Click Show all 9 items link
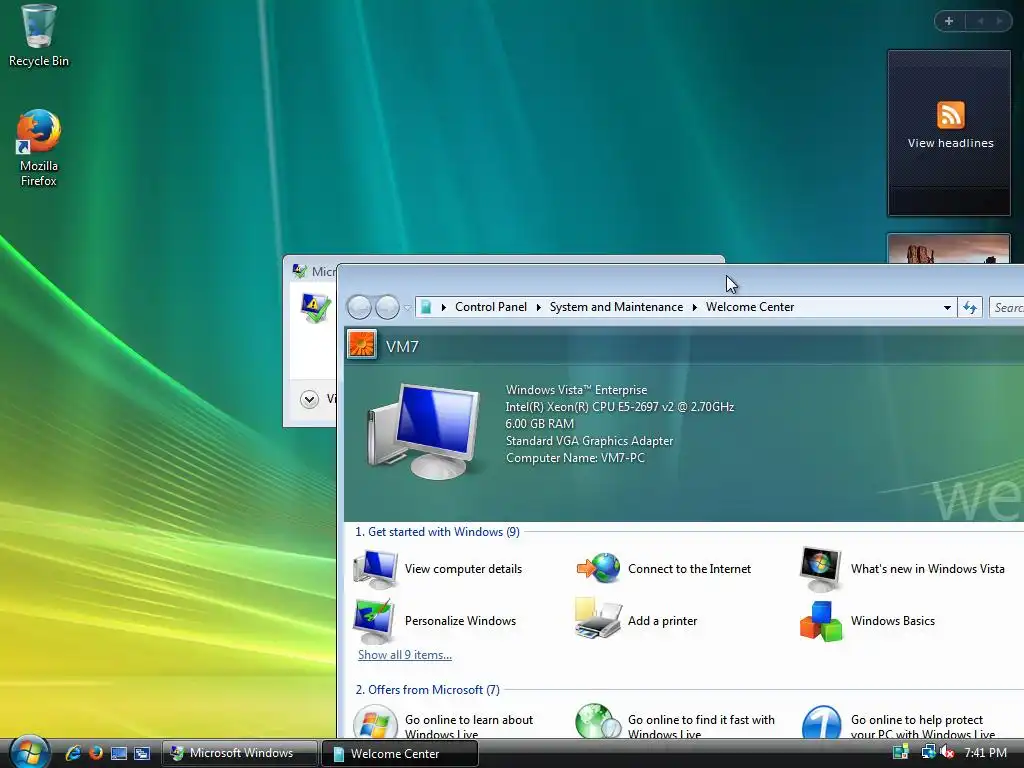The width and height of the screenshot is (1024, 768). coord(405,655)
